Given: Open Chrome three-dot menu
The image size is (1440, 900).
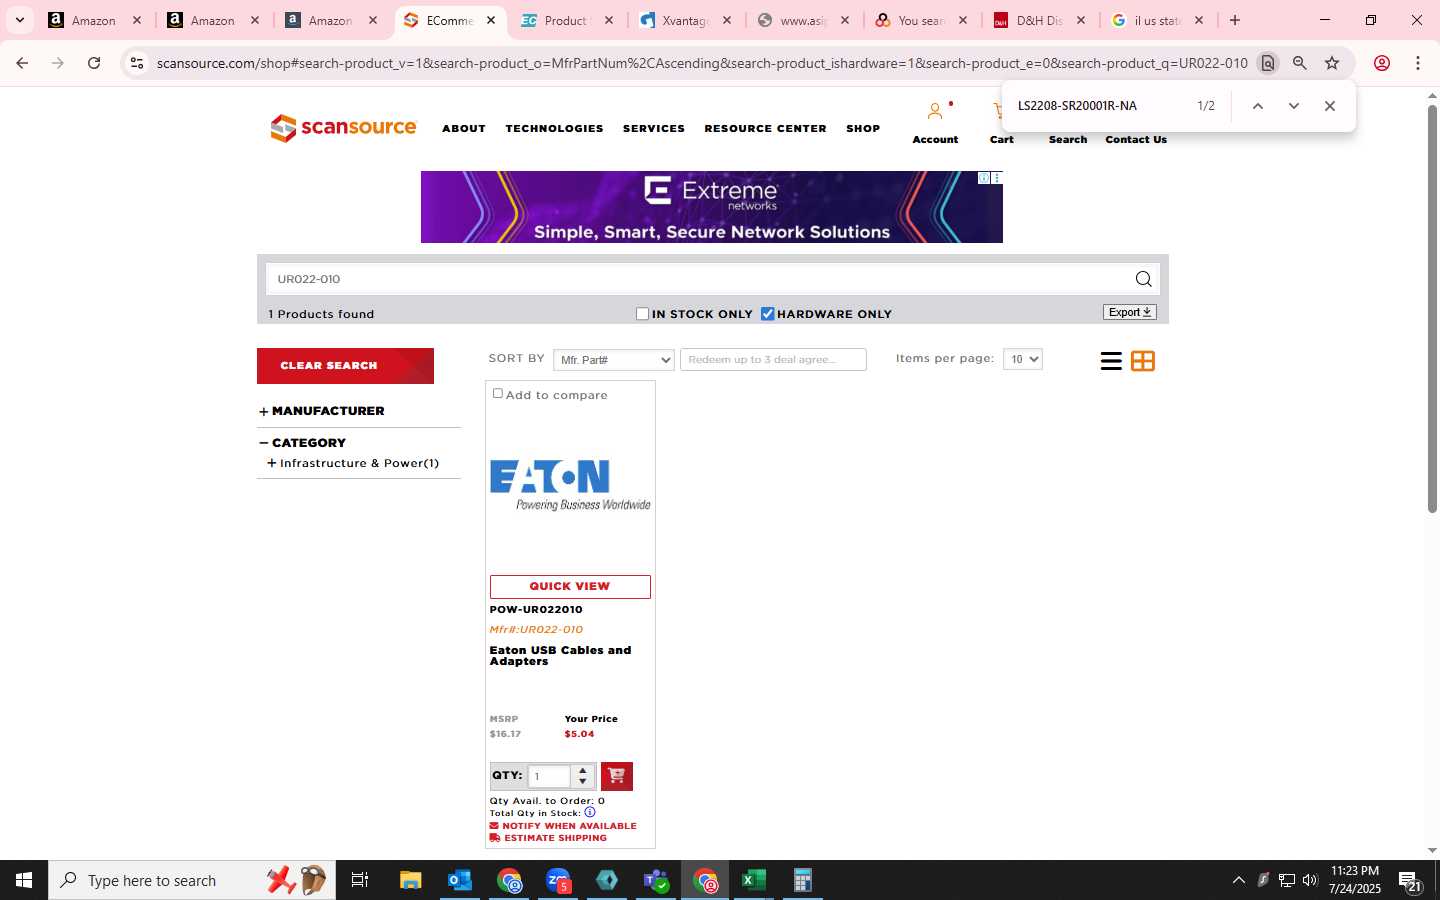Looking at the screenshot, I should 1418,63.
